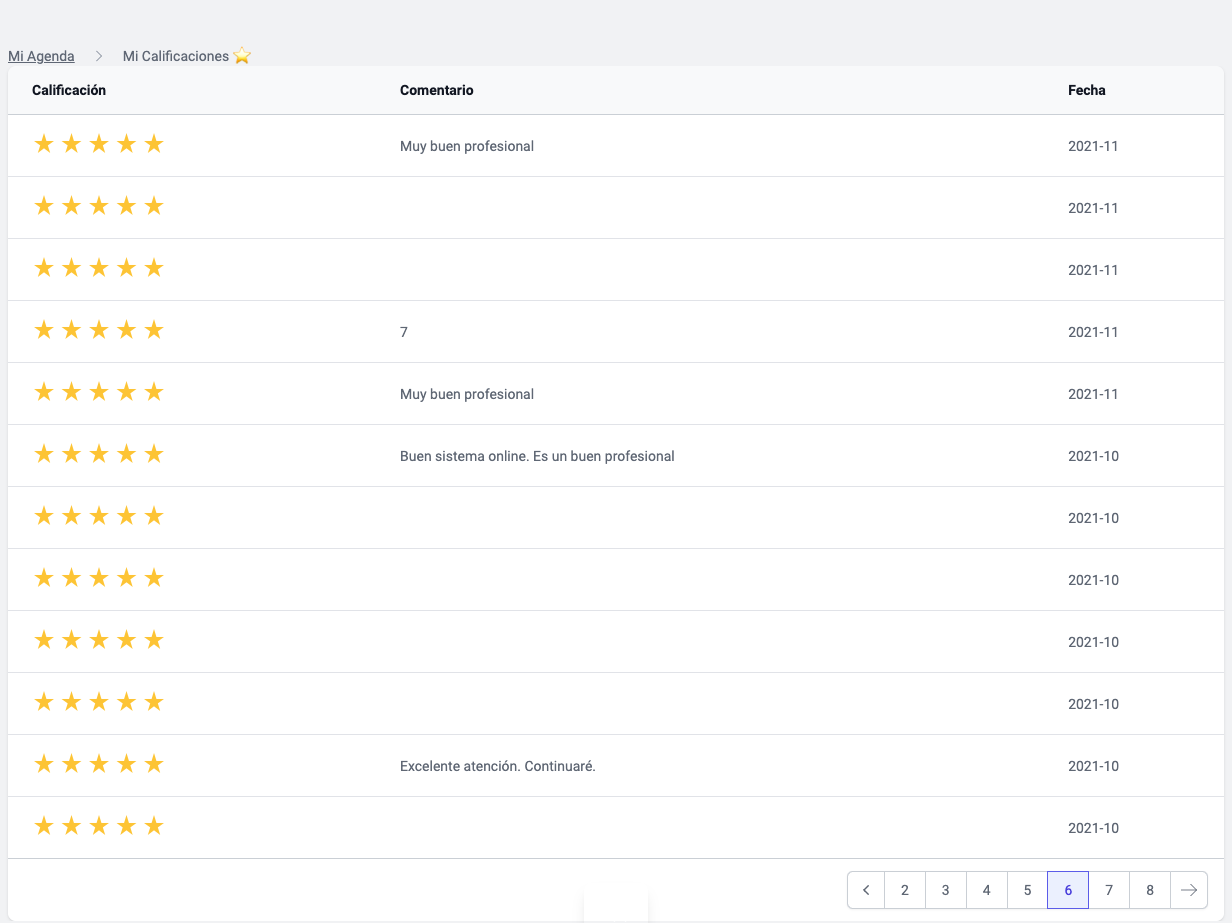Select page 5 in pagination
Viewport: 1232px width, 923px height.
pos(1028,890)
